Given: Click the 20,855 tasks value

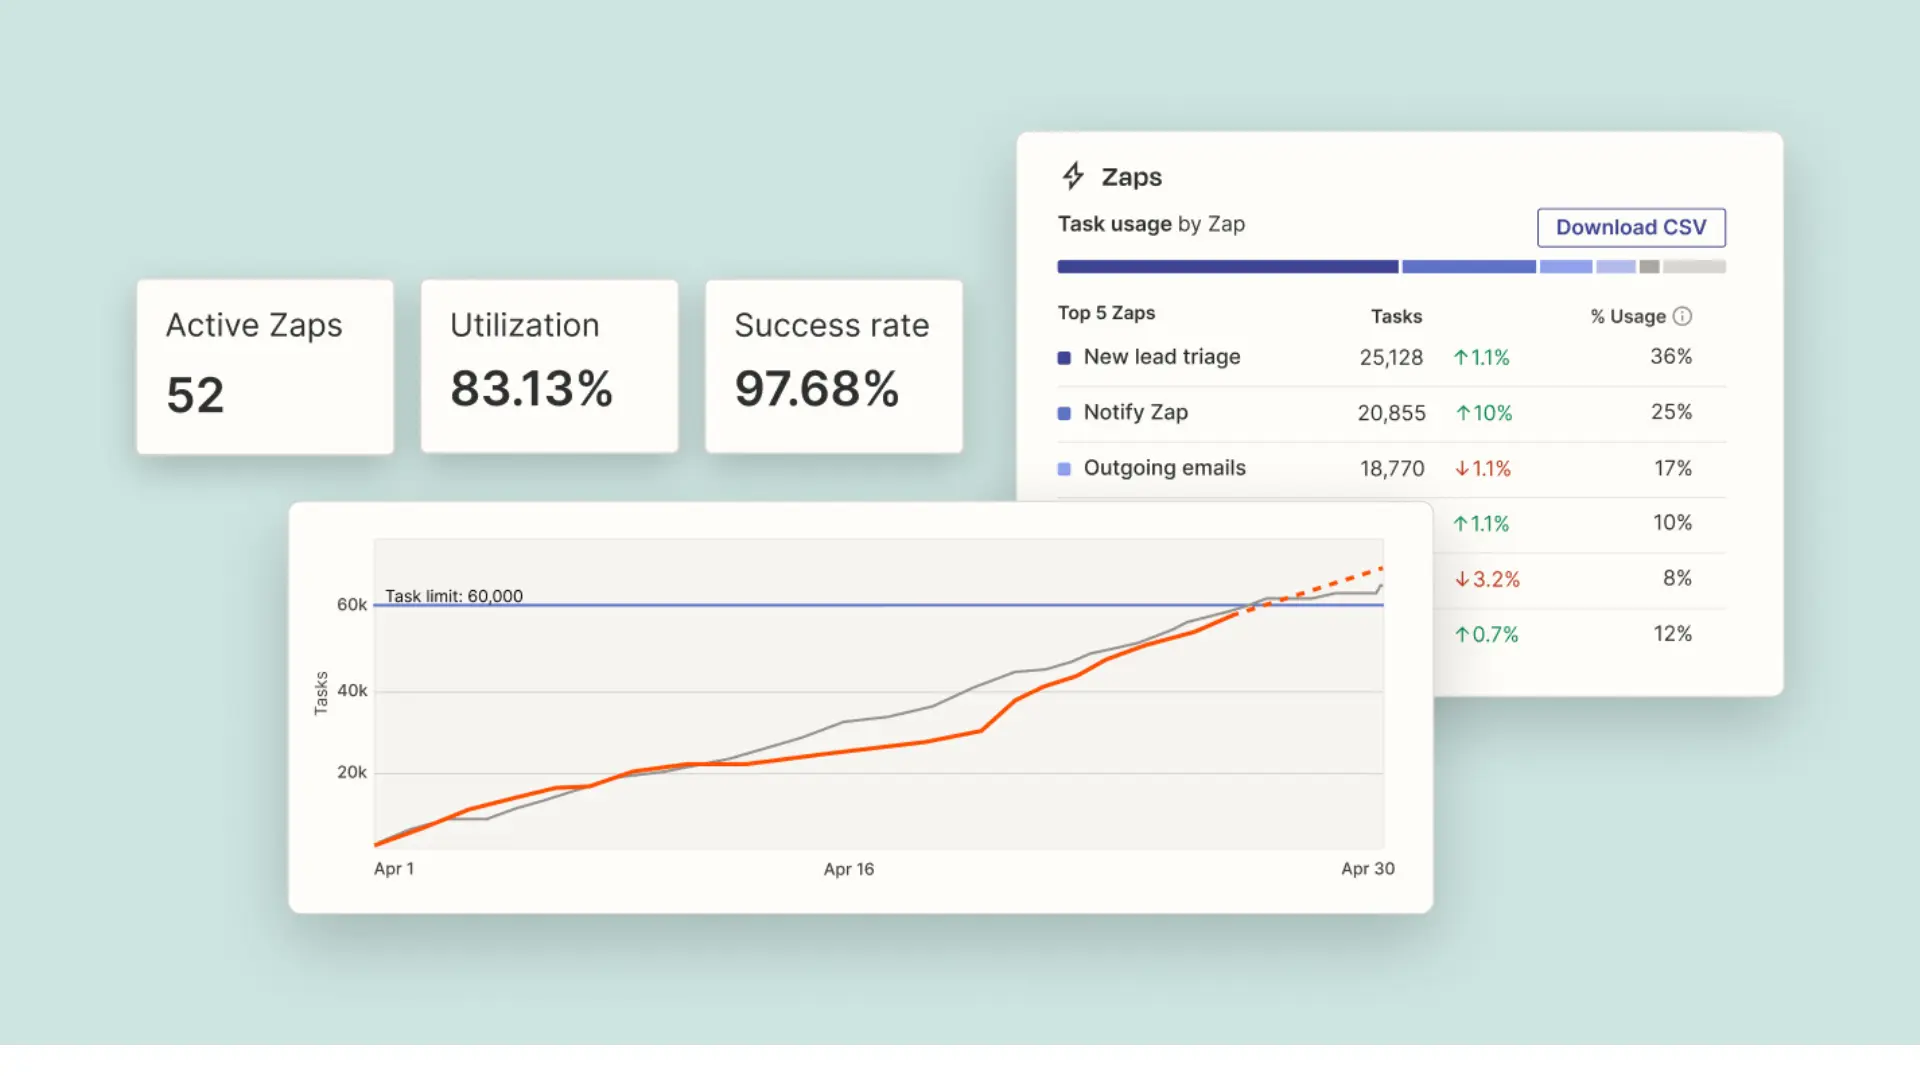Looking at the screenshot, I should [x=1391, y=413].
